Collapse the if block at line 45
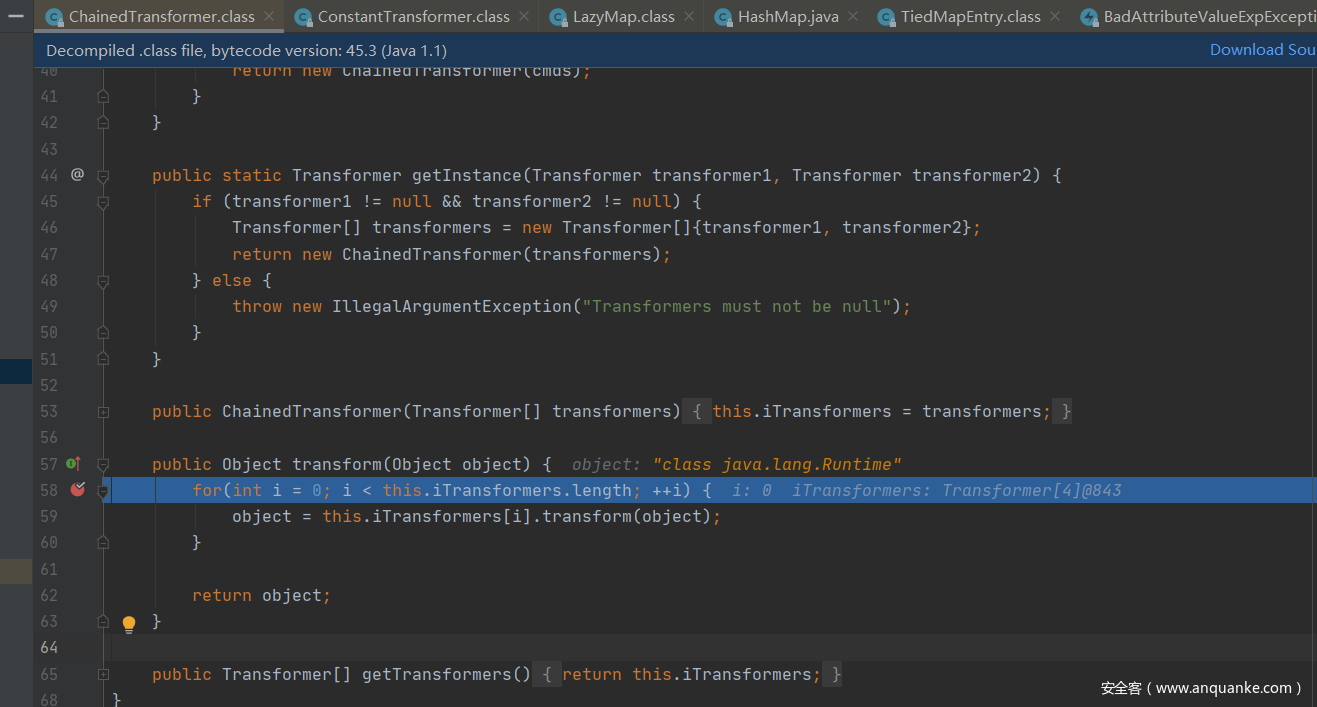 [x=103, y=202]
